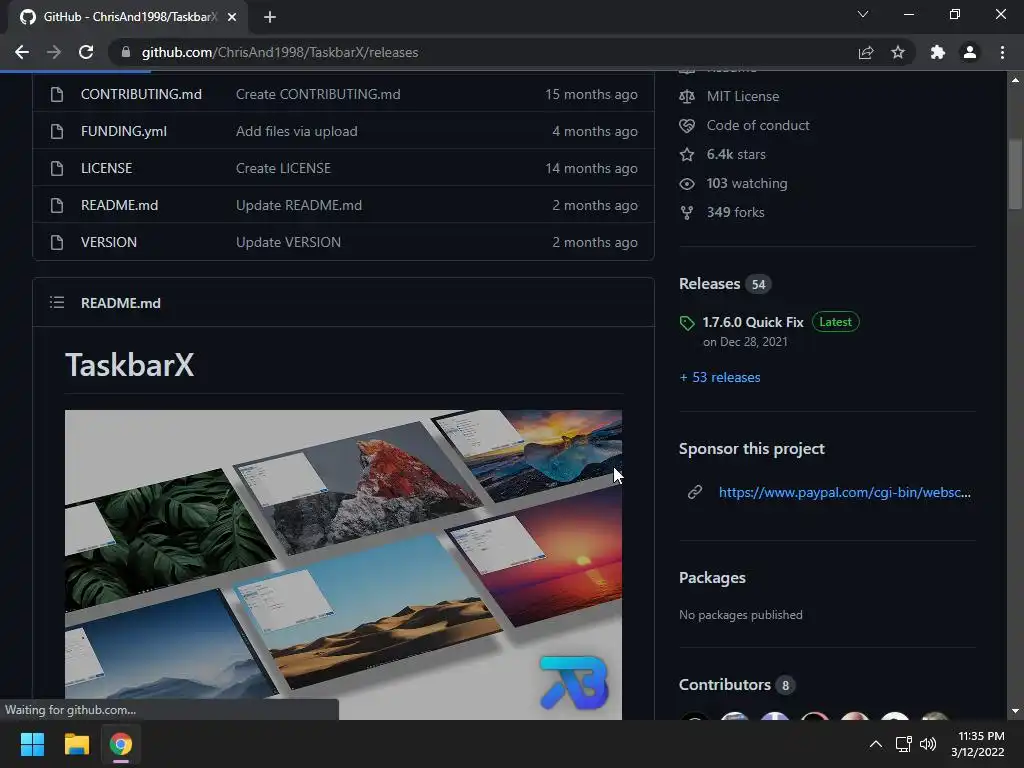
Task: Click the README.md header filename
Action: pos(121,303)
